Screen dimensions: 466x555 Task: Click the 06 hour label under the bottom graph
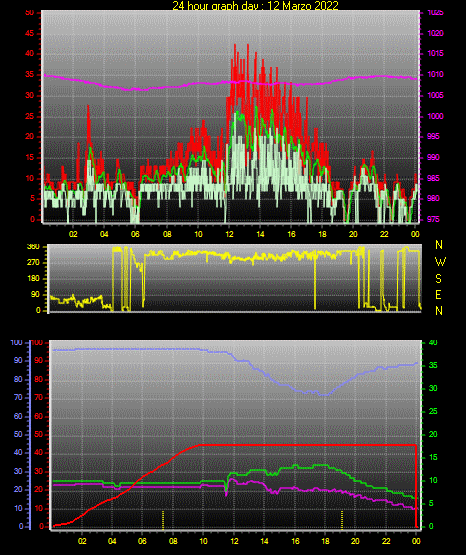tap(142, 541)
